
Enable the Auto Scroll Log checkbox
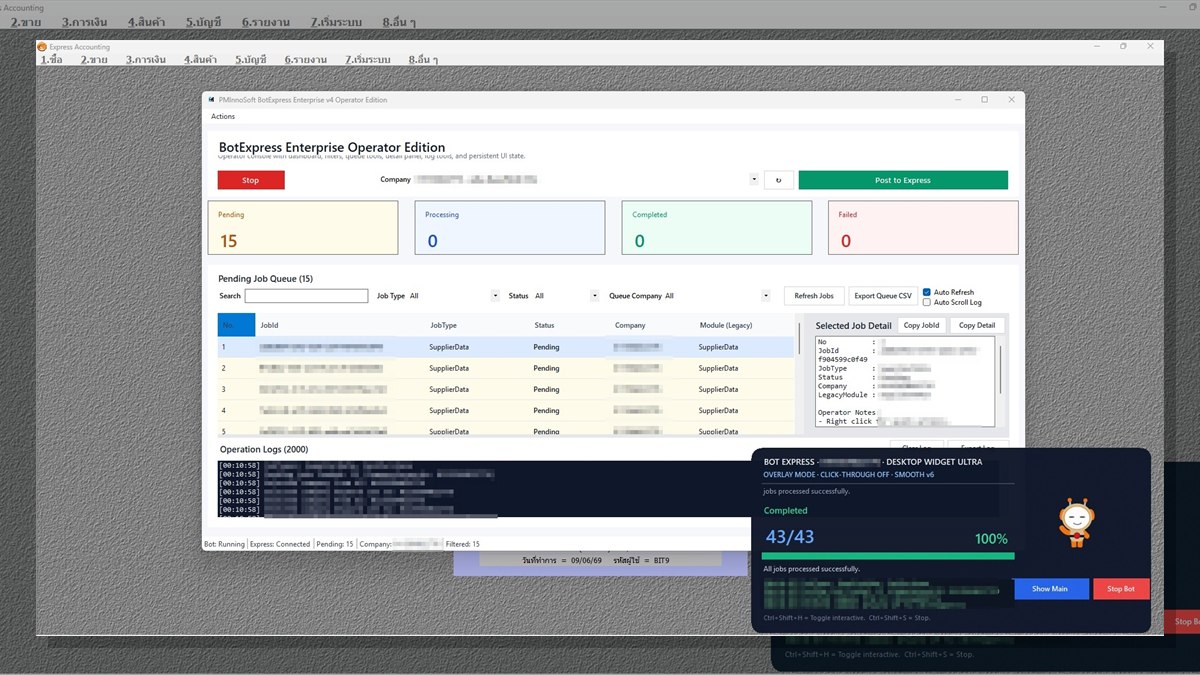click(x=927, y=302)
